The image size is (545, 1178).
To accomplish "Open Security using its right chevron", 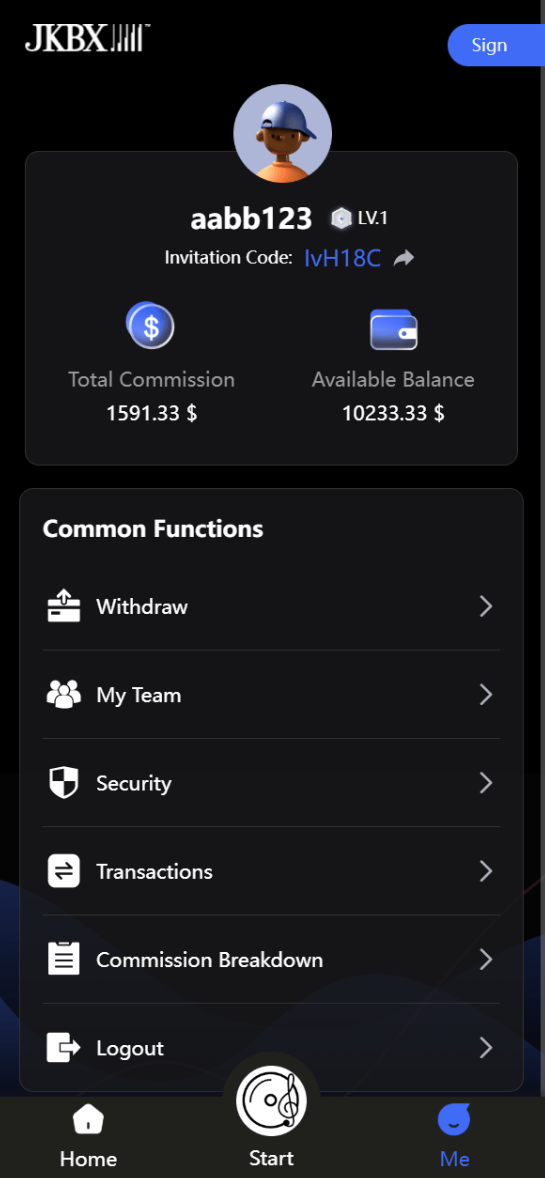I will click(486, 783).
